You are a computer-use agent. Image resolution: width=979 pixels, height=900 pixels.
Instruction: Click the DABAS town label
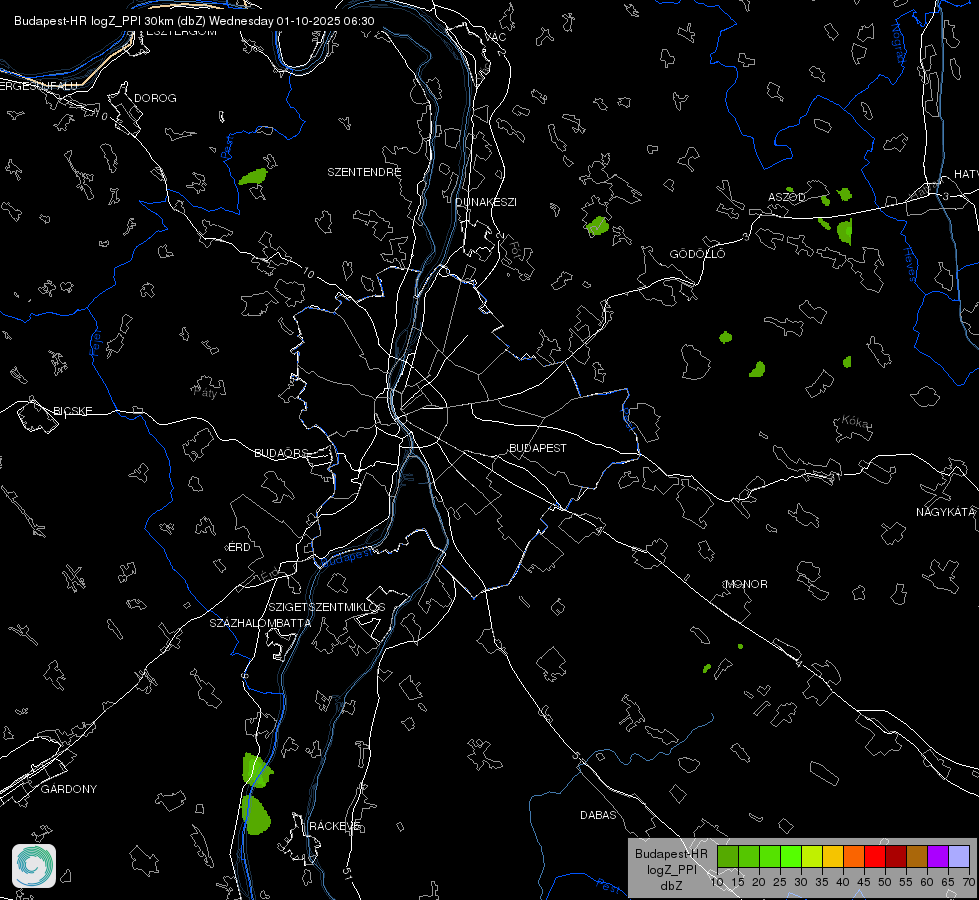click(x=598, y=815)
